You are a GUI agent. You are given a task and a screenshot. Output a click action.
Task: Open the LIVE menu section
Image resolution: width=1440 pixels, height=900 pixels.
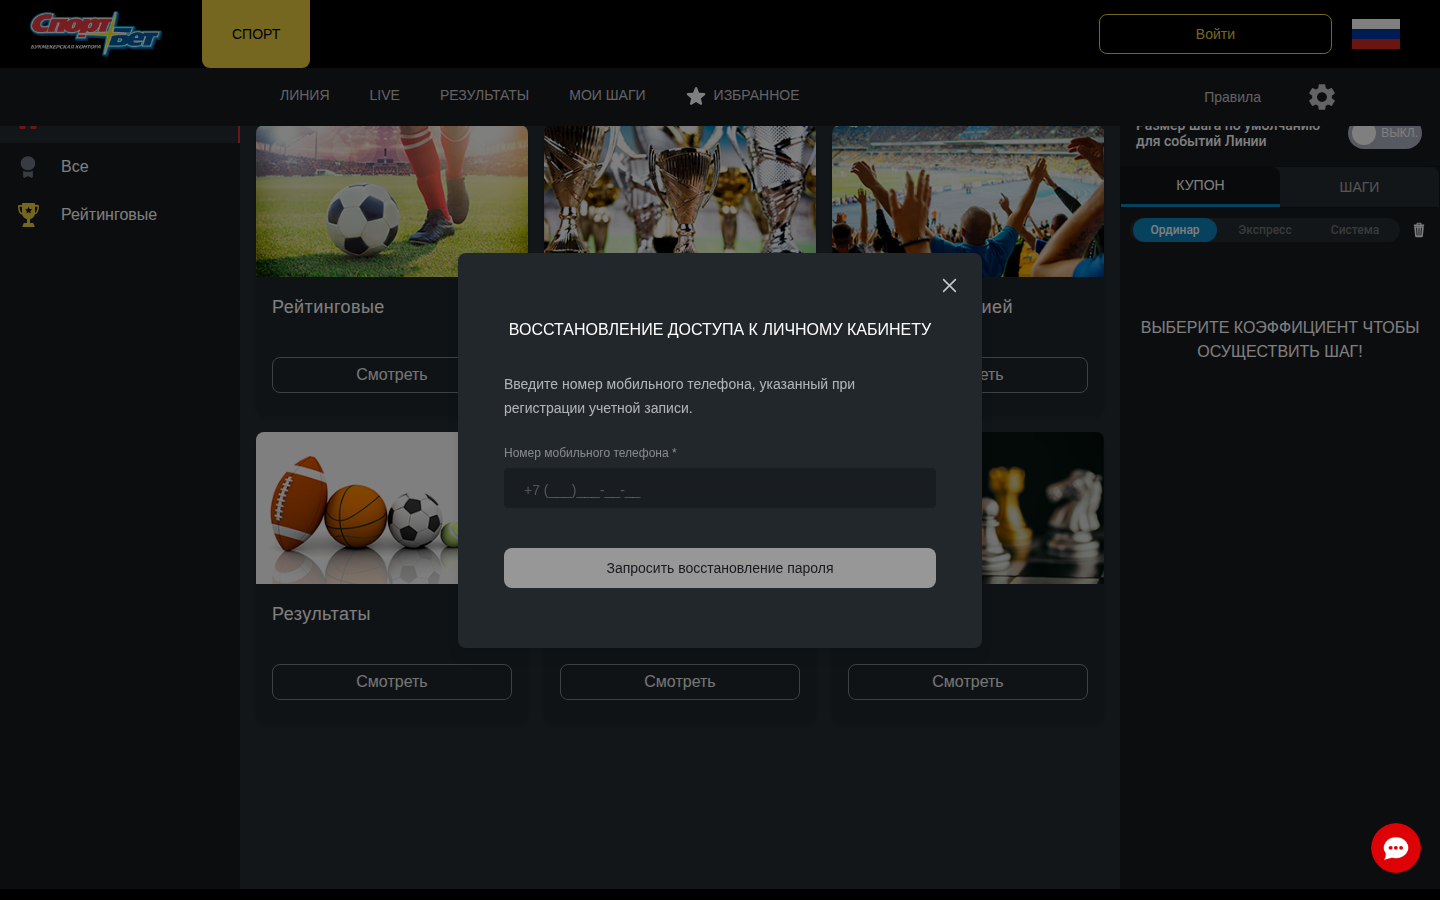(x=384, y=95)
